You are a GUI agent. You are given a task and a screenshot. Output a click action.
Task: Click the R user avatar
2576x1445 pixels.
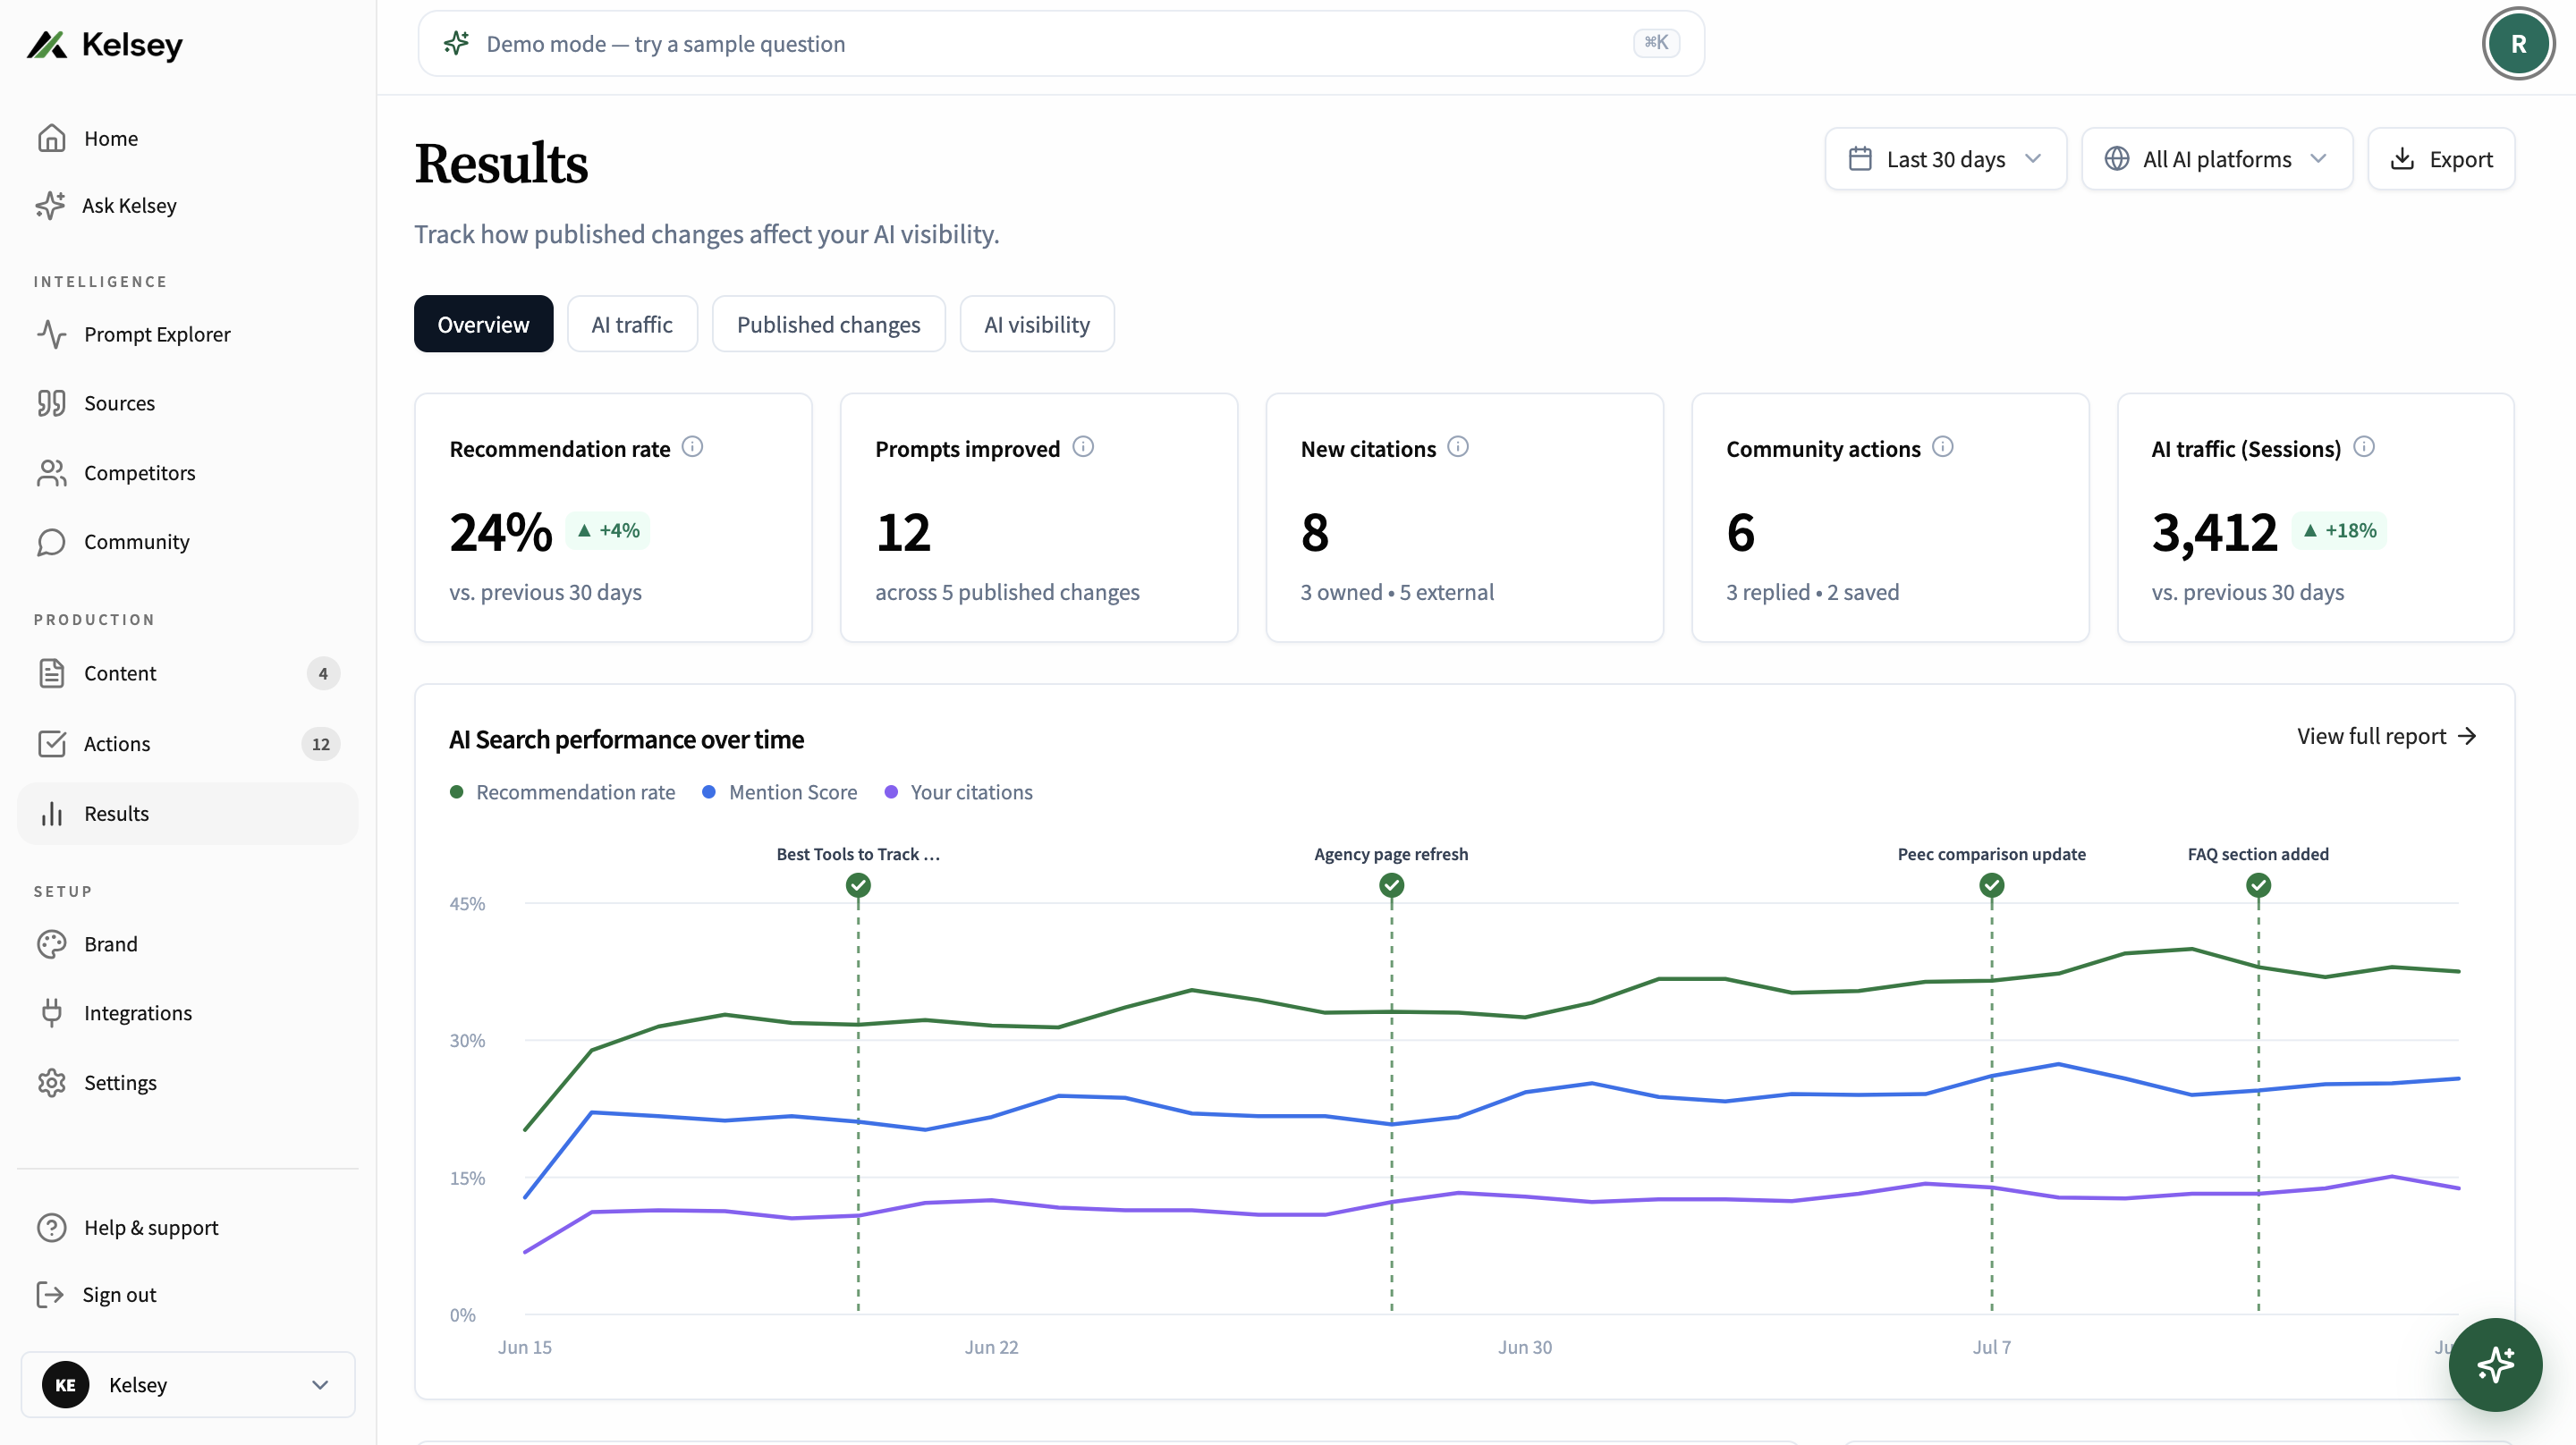2518,43
